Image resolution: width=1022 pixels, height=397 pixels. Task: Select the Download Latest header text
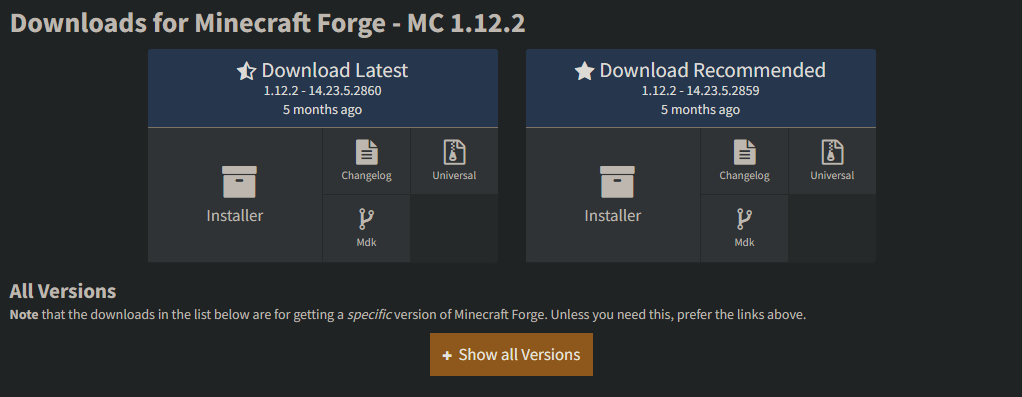[x=334, y=70]
